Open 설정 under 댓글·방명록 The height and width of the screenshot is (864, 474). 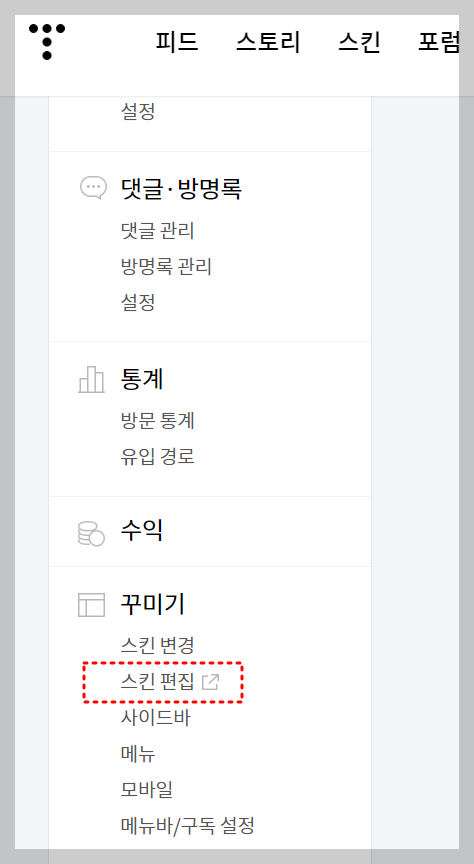138,302
